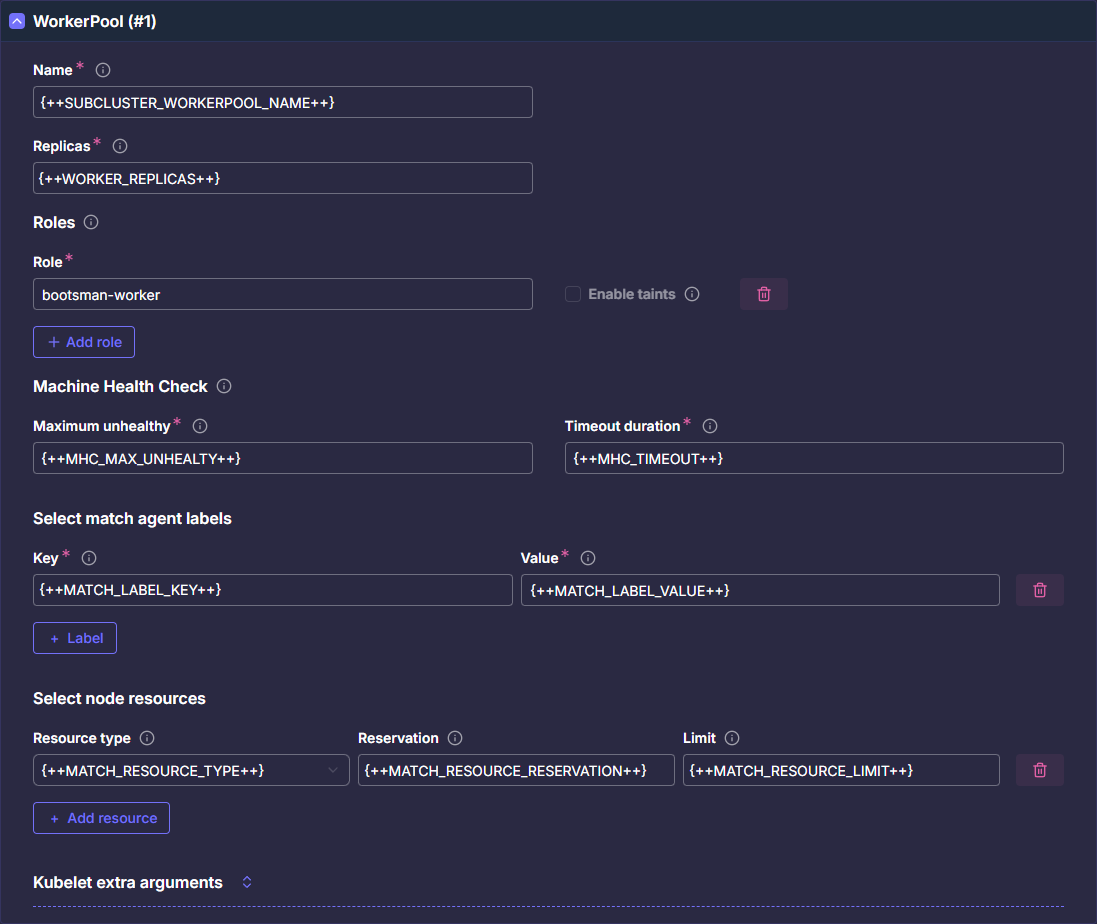The width and height of the screenshot is (1097, 924).
Task: Click the Add role button
Action: click(84, 342)
